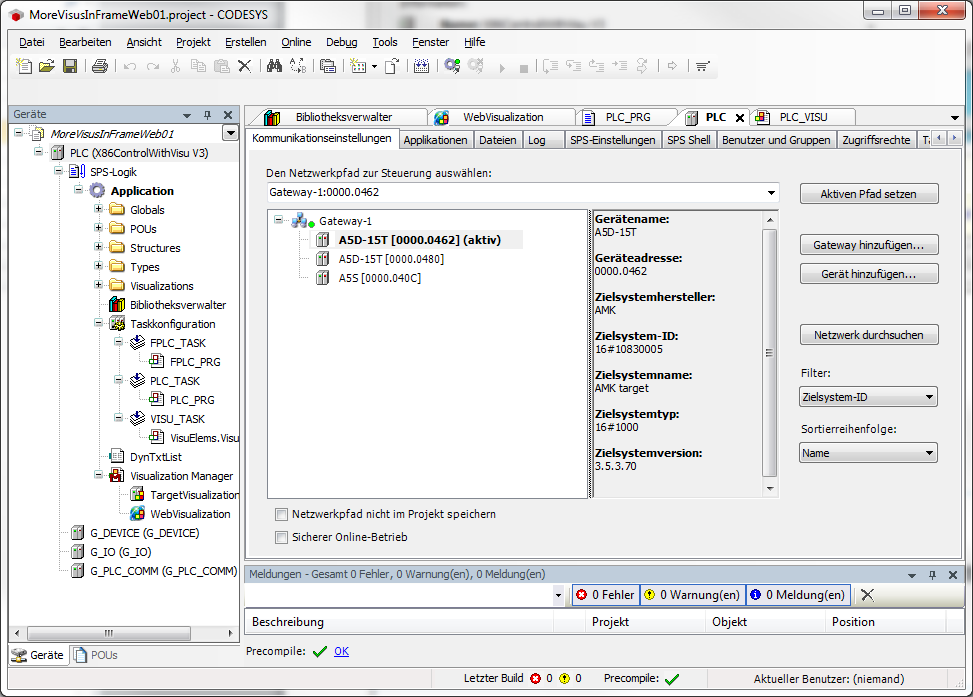Create a new project with toolbar icon

(x=24, y=66)
